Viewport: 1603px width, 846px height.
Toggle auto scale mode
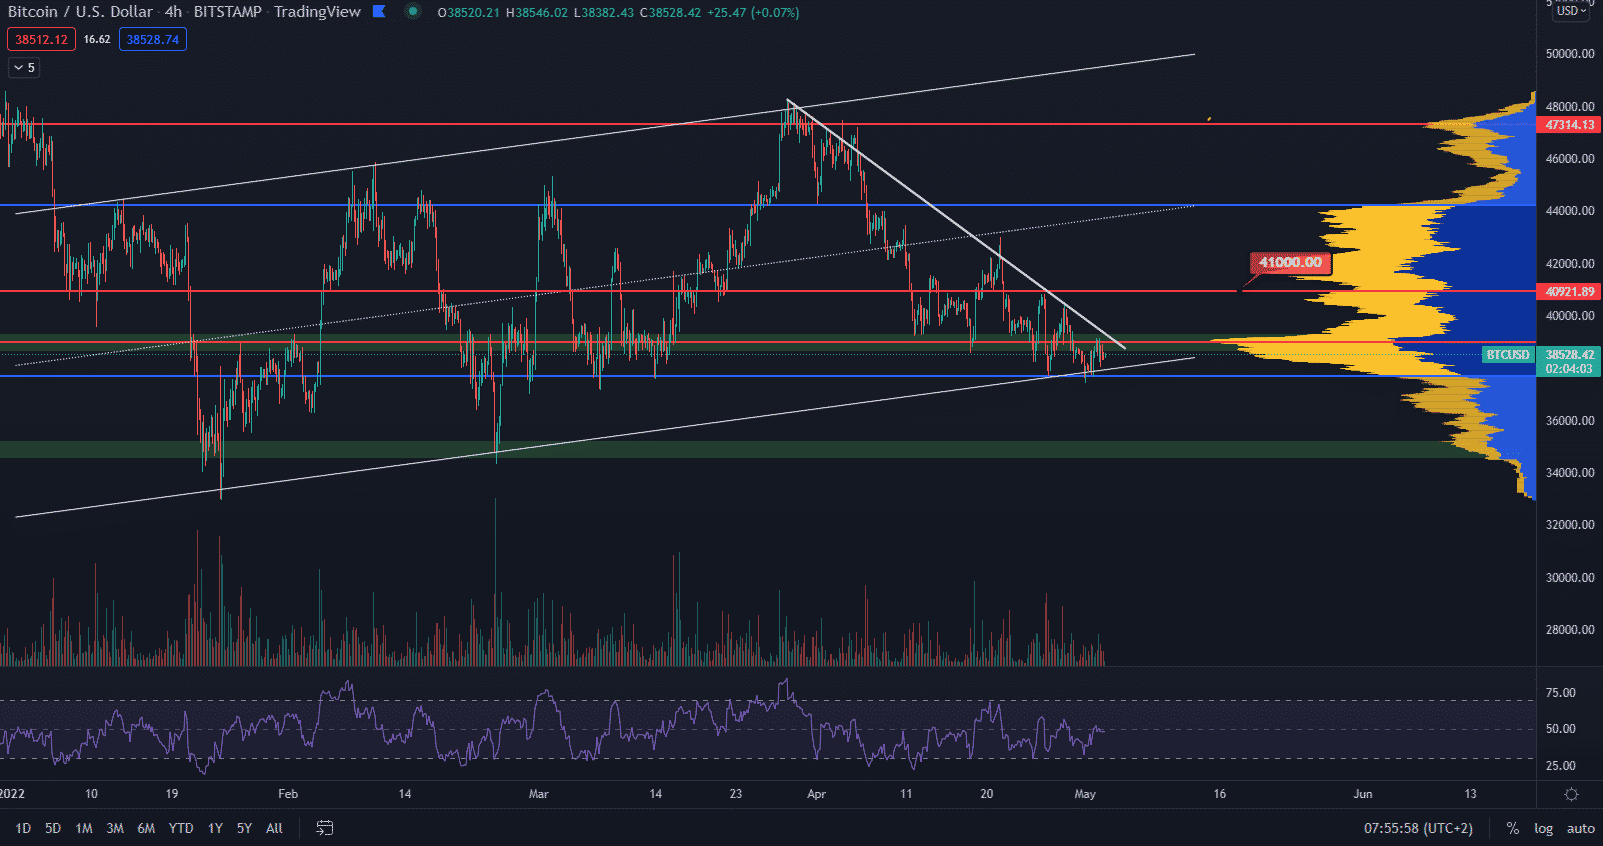point(1580,828)
